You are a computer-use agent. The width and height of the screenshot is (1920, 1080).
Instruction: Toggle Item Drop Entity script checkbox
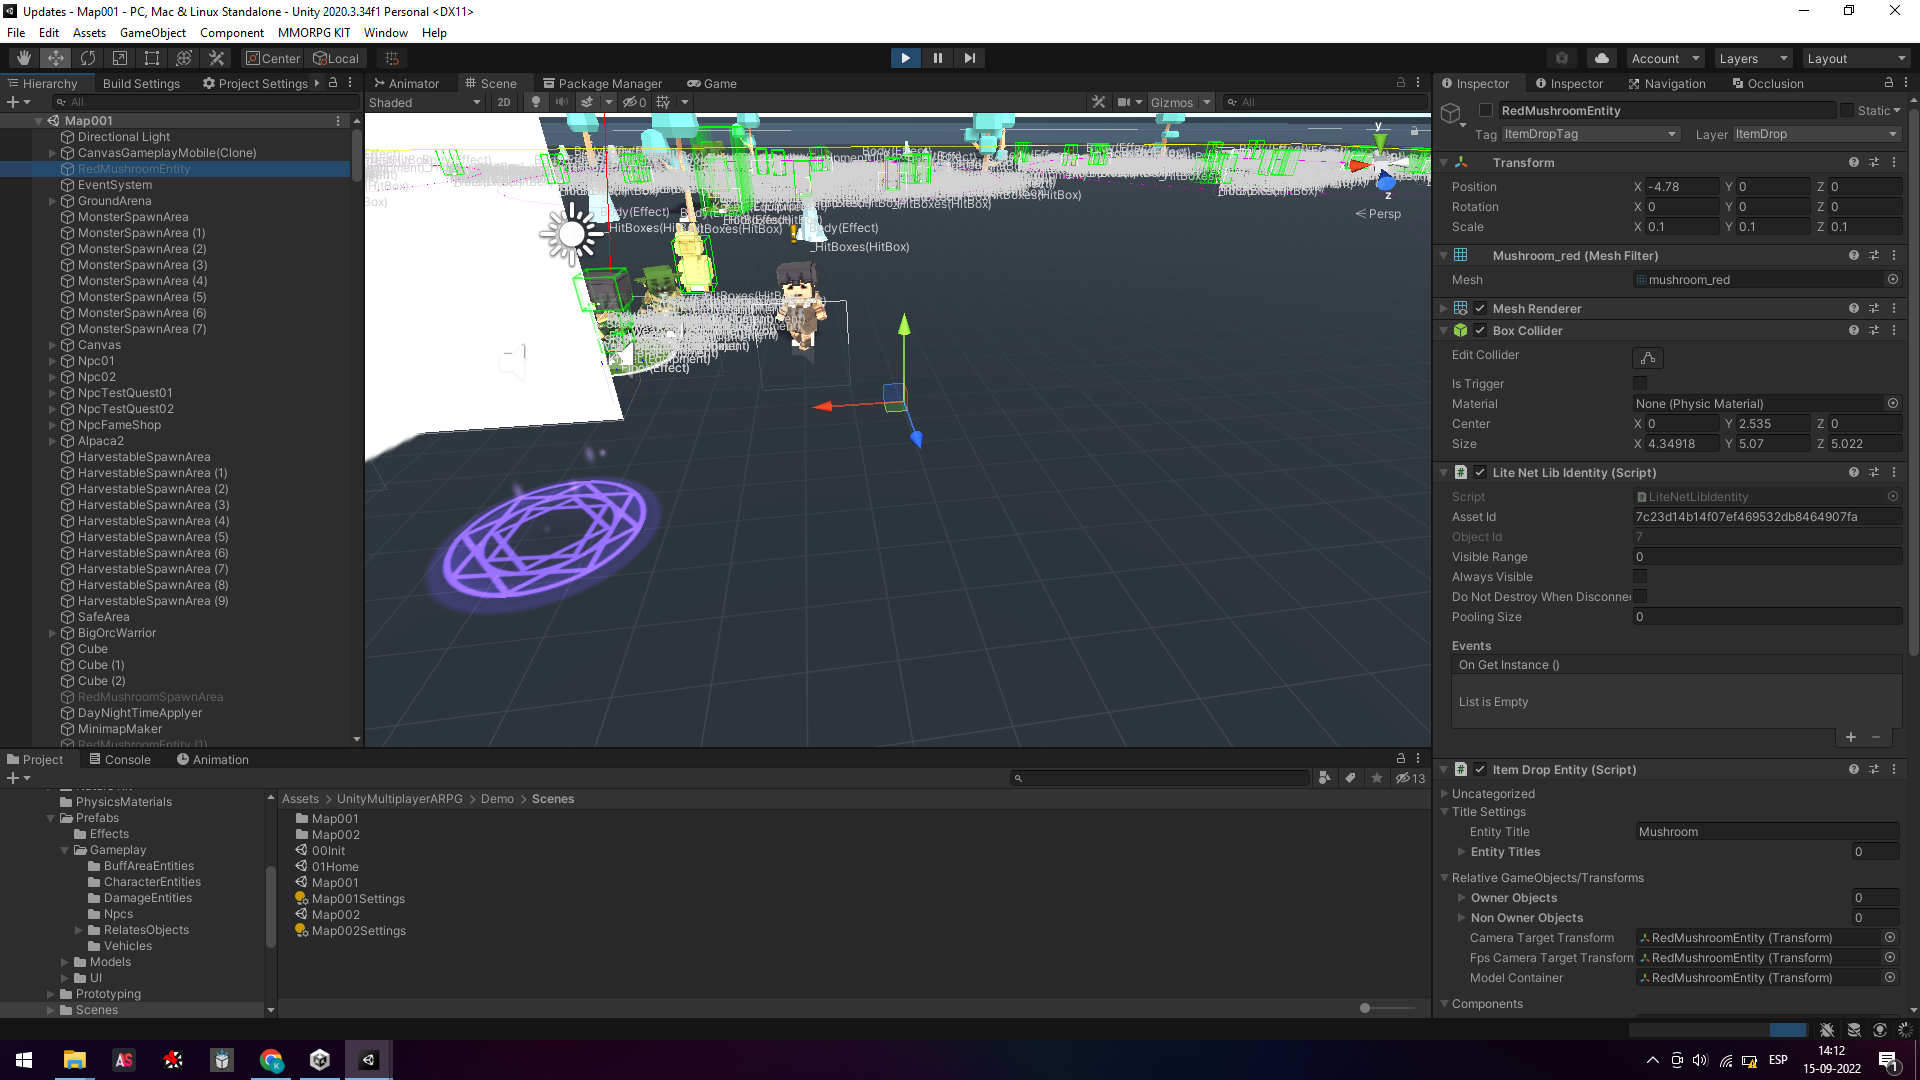click(1480, 769)
